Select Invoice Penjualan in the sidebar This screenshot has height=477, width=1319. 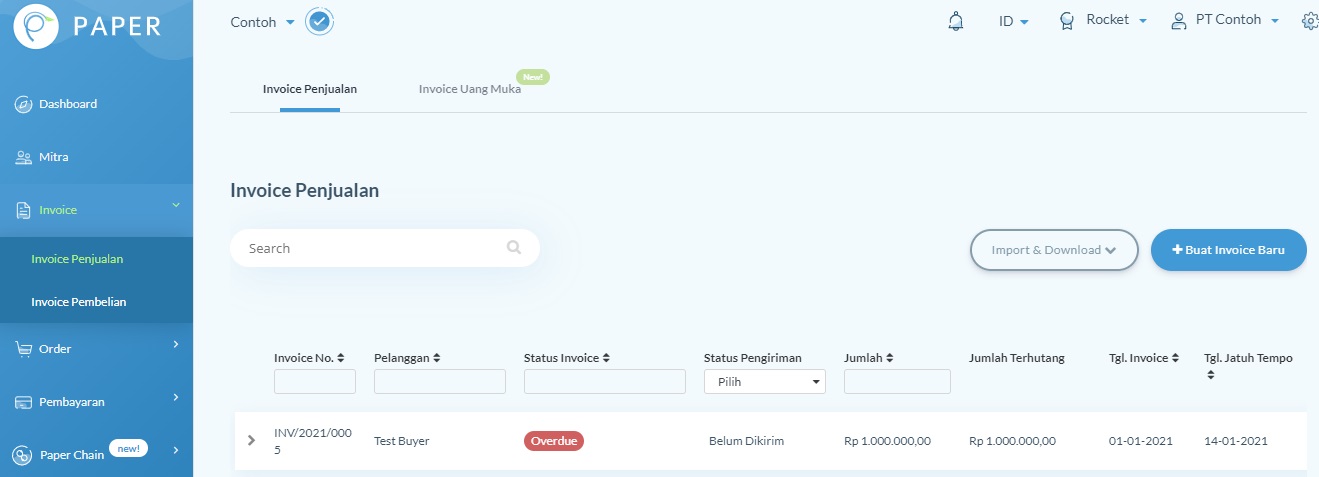tap(77, 259)
